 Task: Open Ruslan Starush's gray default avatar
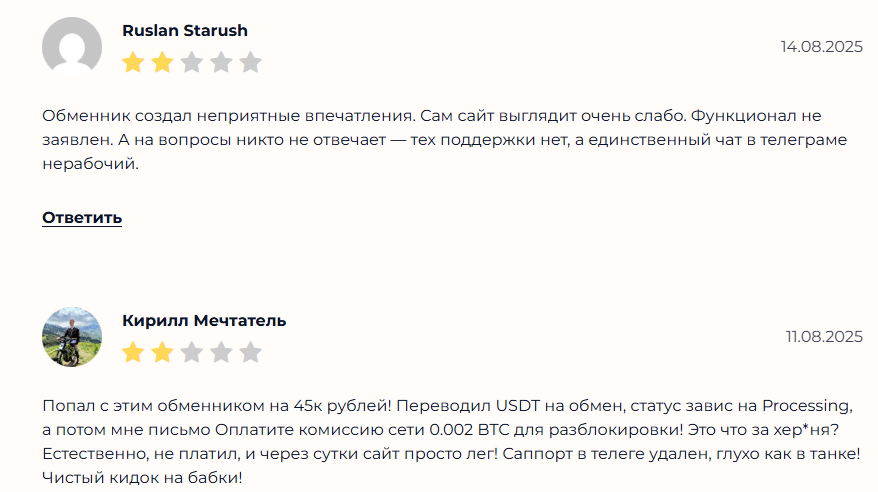coord(72,47)
